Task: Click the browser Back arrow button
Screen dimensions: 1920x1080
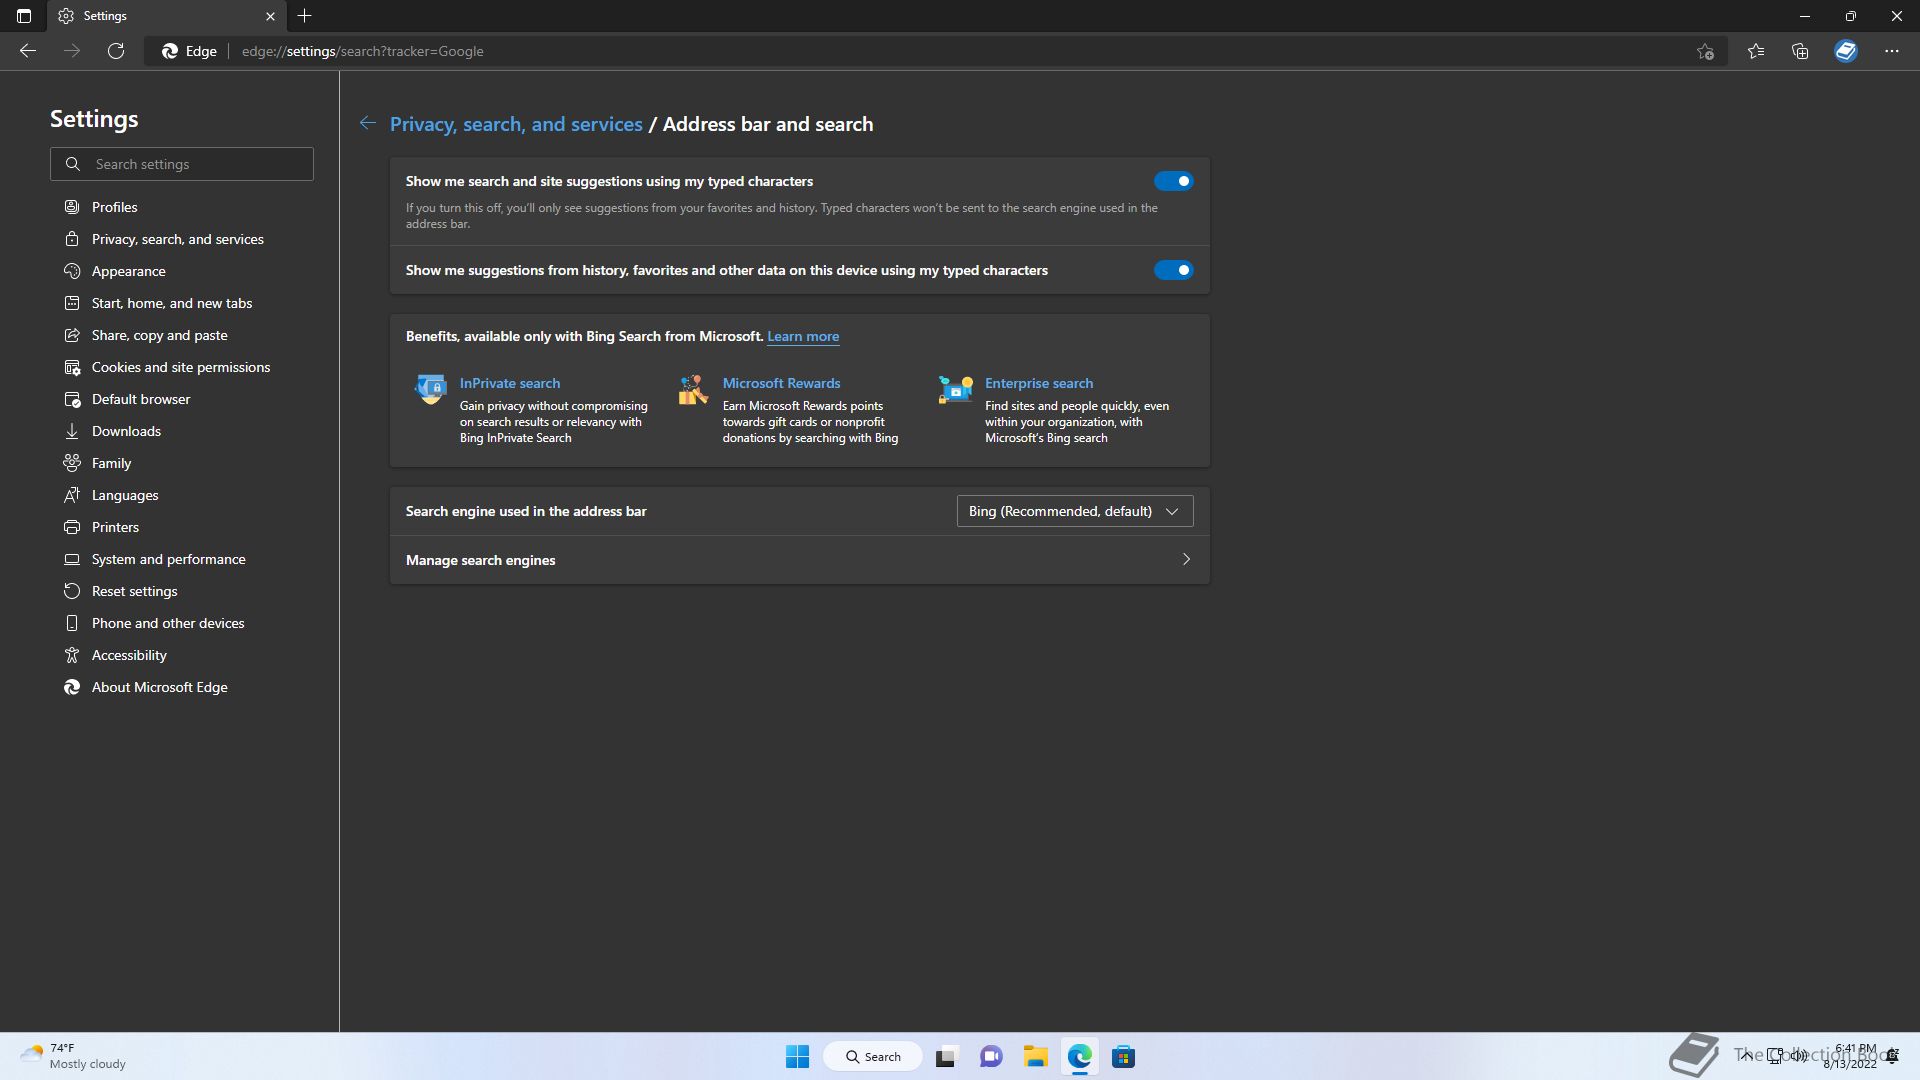Action: (28, 51)
